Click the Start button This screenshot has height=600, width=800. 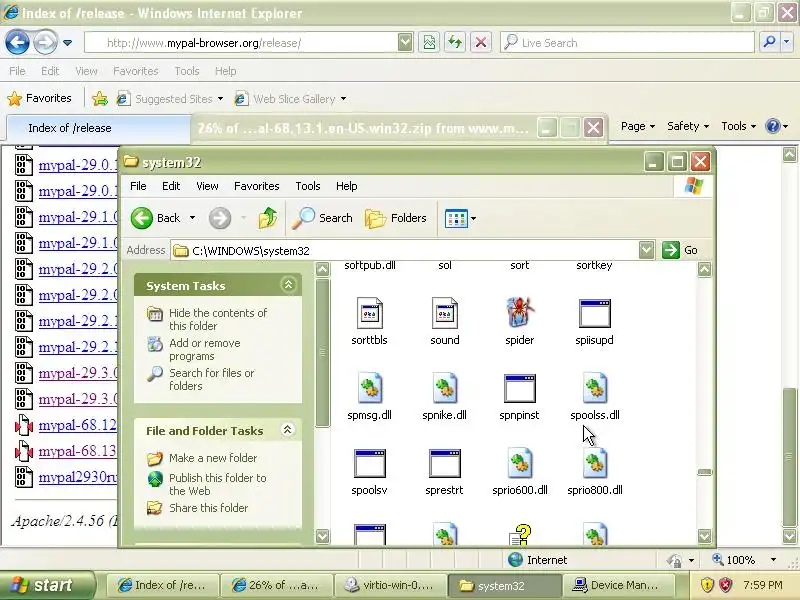coord(47,585)
